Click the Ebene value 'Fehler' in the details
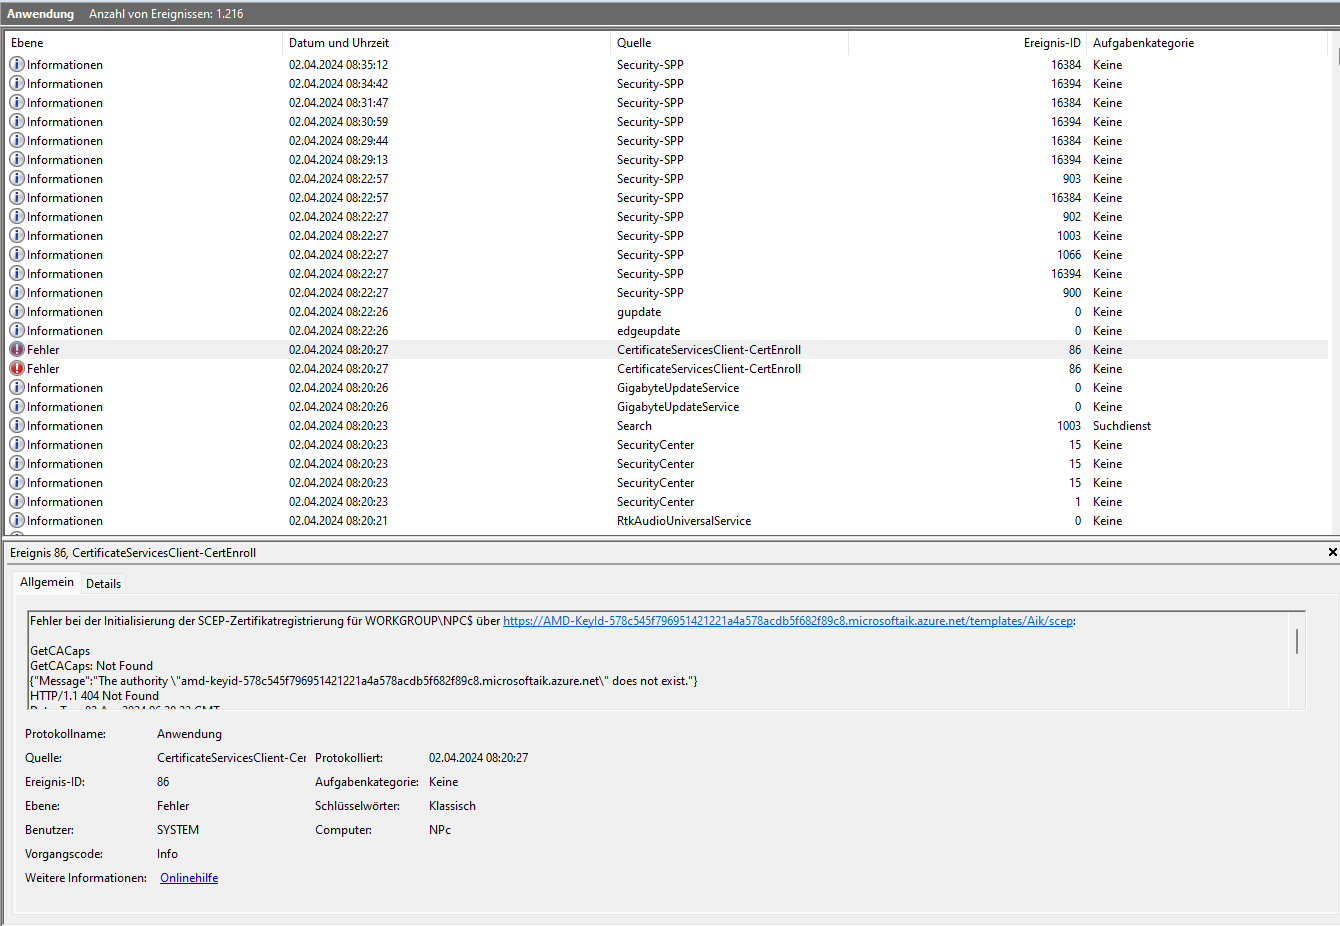1340x926 pixels. click(x=173, y=806)
